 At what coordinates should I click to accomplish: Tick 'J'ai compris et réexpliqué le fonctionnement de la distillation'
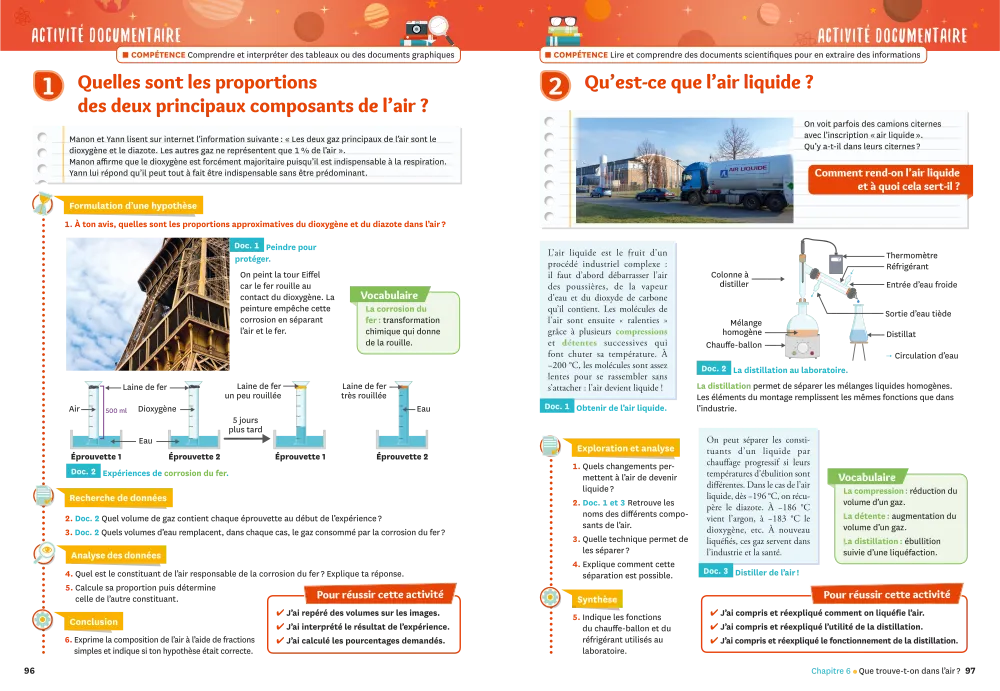click(714, 641)
